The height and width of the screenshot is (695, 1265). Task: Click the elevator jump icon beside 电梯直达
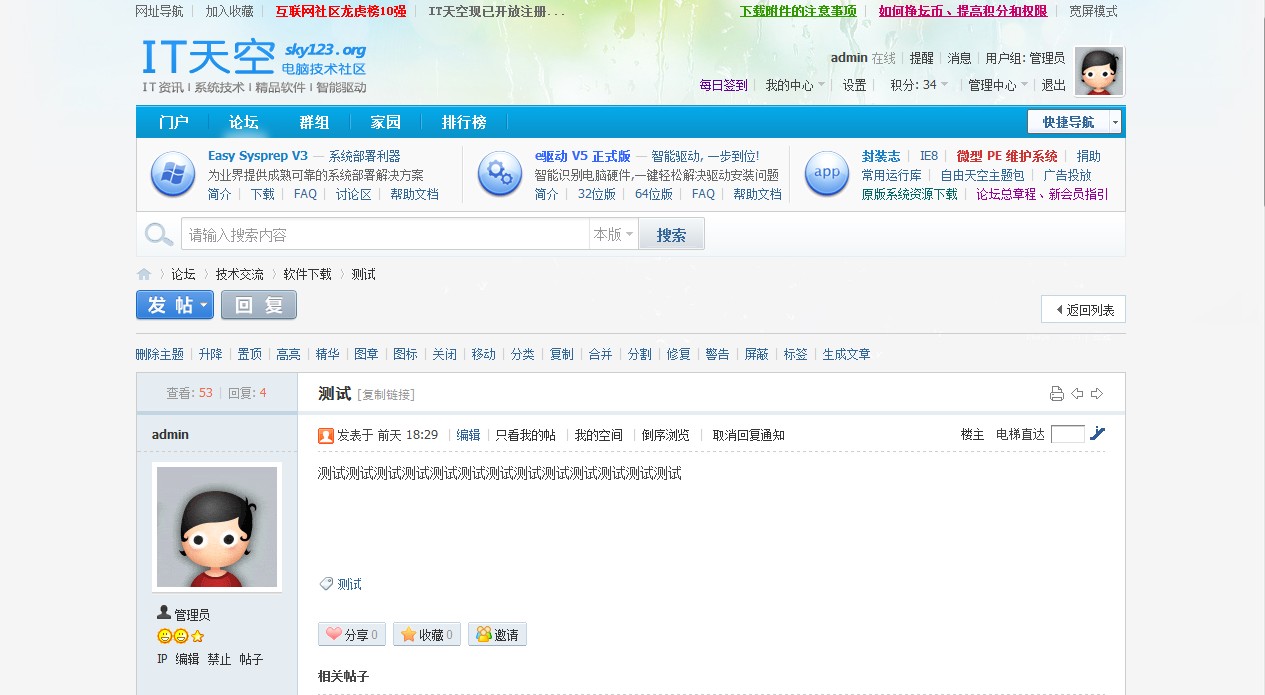pyautogui.click(x=1098, y=434)
